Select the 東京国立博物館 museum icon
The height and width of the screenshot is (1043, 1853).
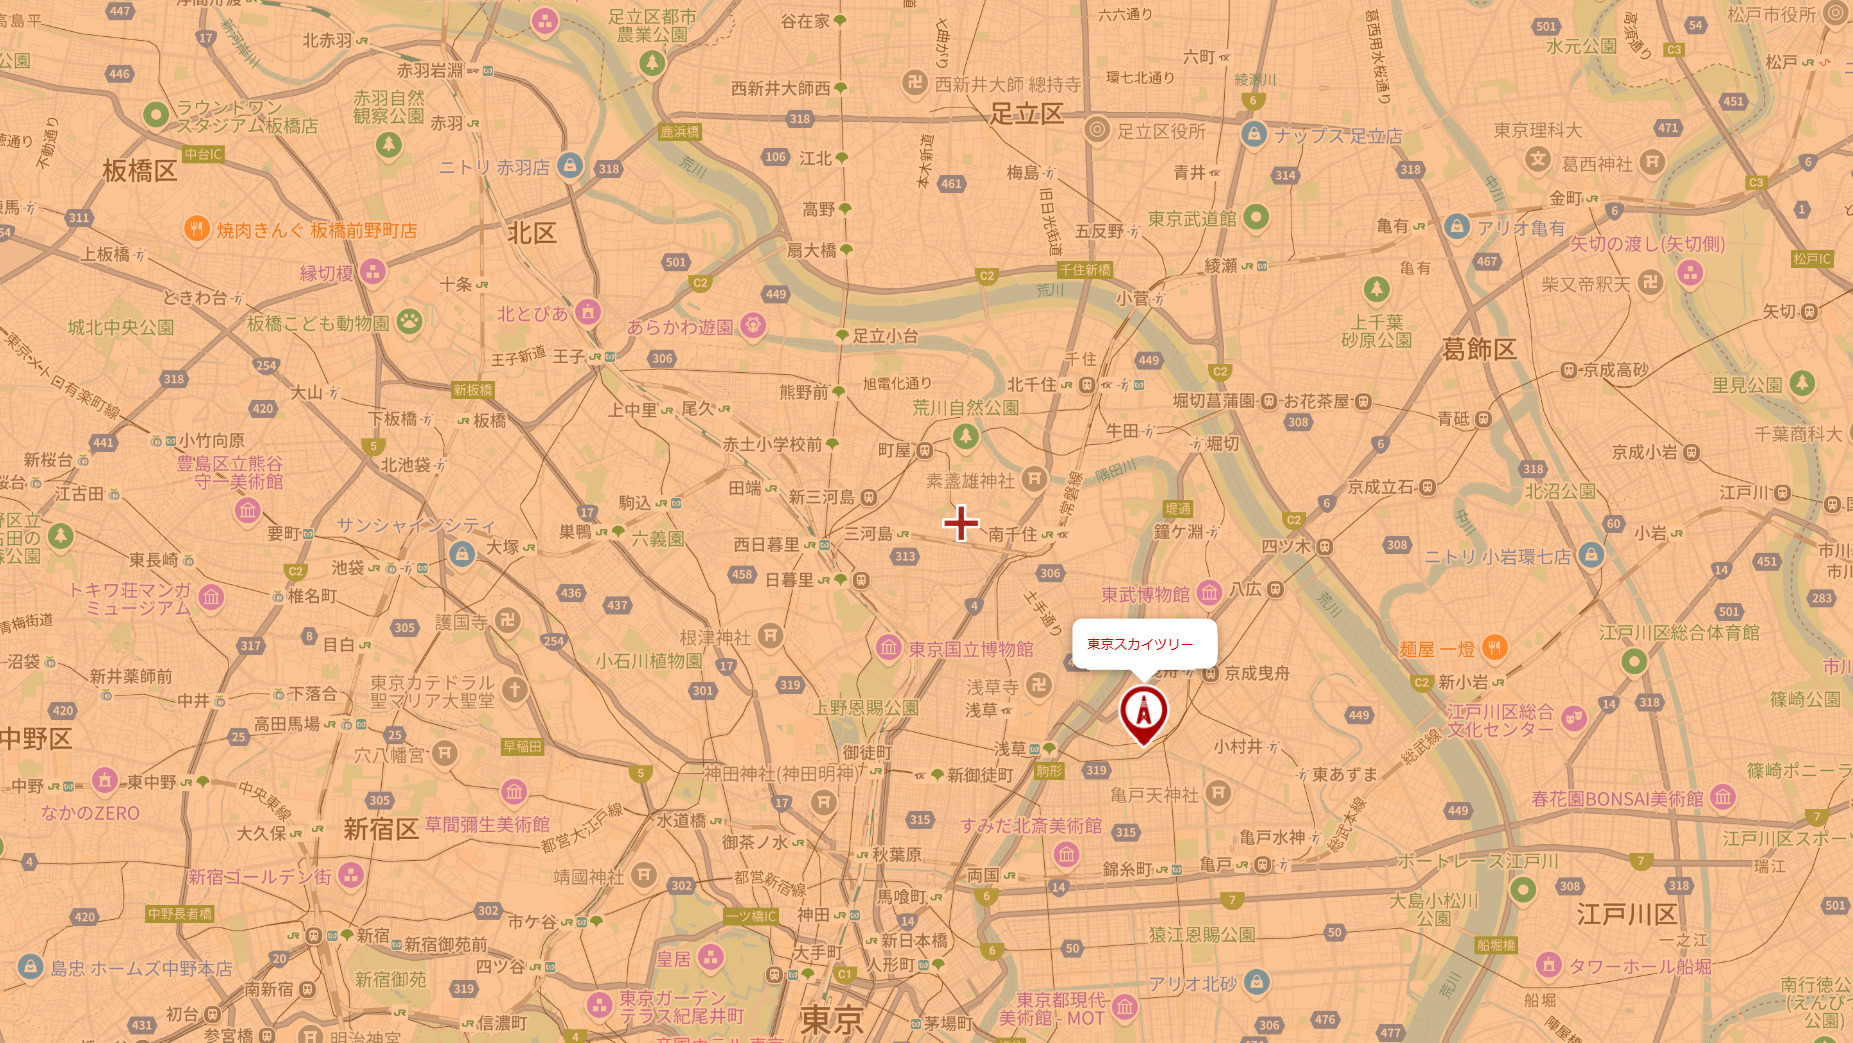pyautogui.click(x=888, y=648)
